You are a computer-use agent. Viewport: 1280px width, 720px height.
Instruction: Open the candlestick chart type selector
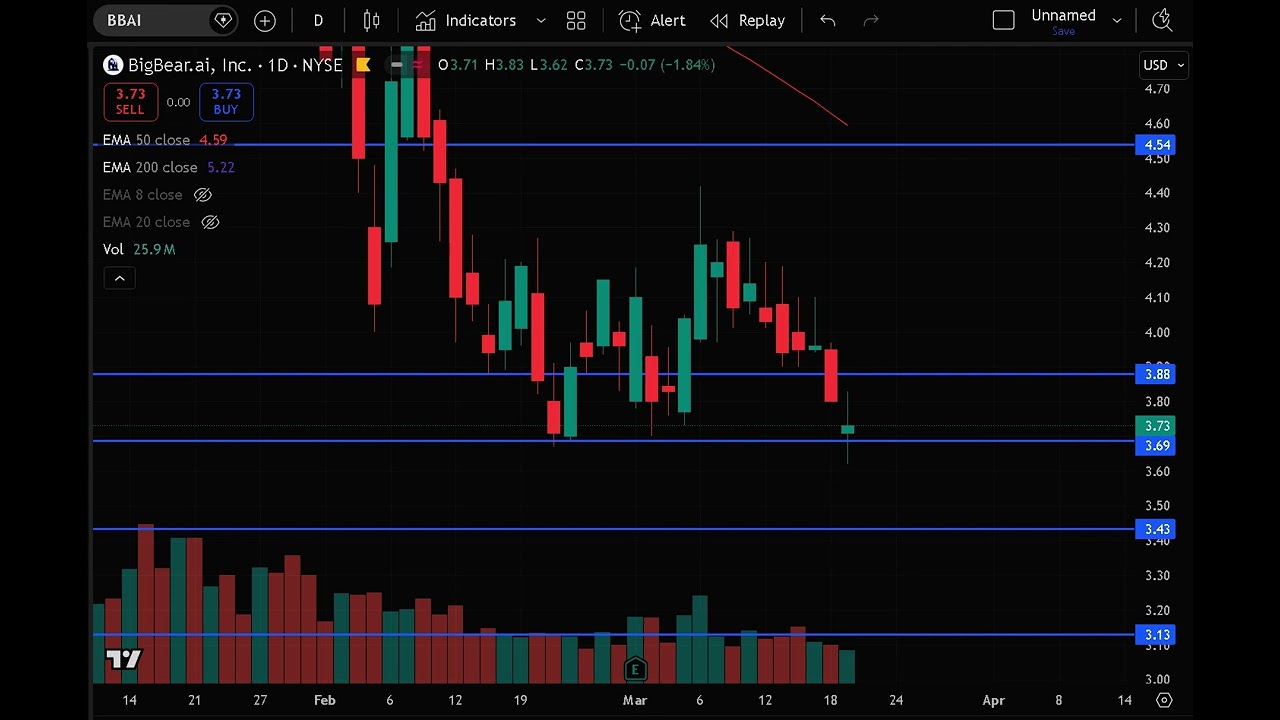[372, 20]
